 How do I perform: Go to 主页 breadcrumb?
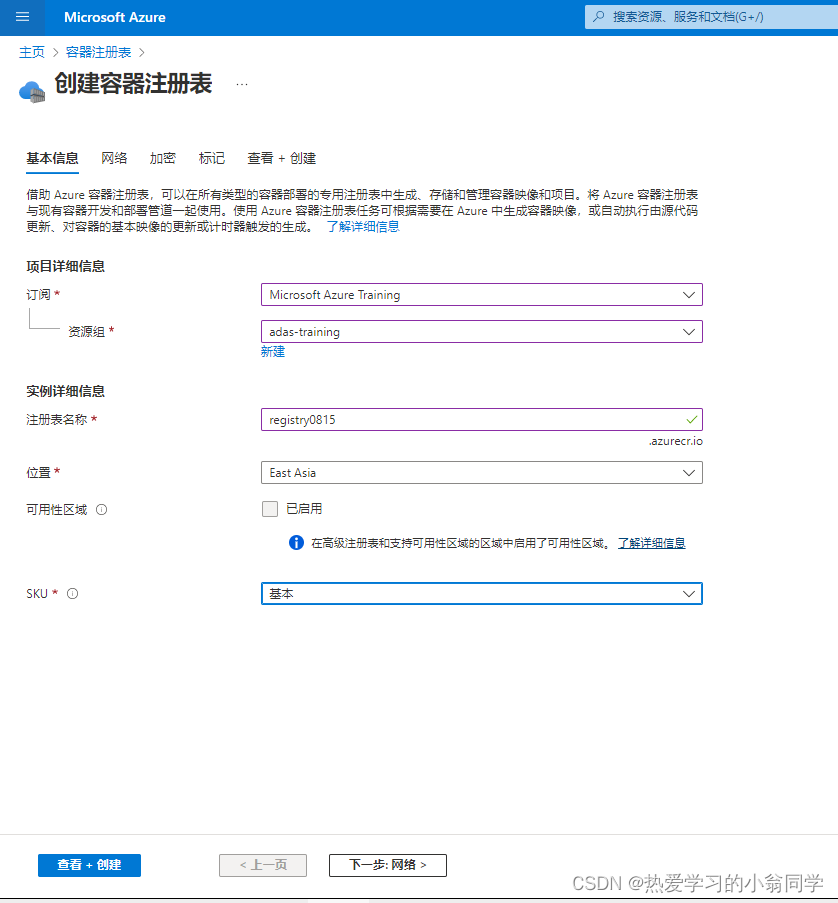point(32,52)
